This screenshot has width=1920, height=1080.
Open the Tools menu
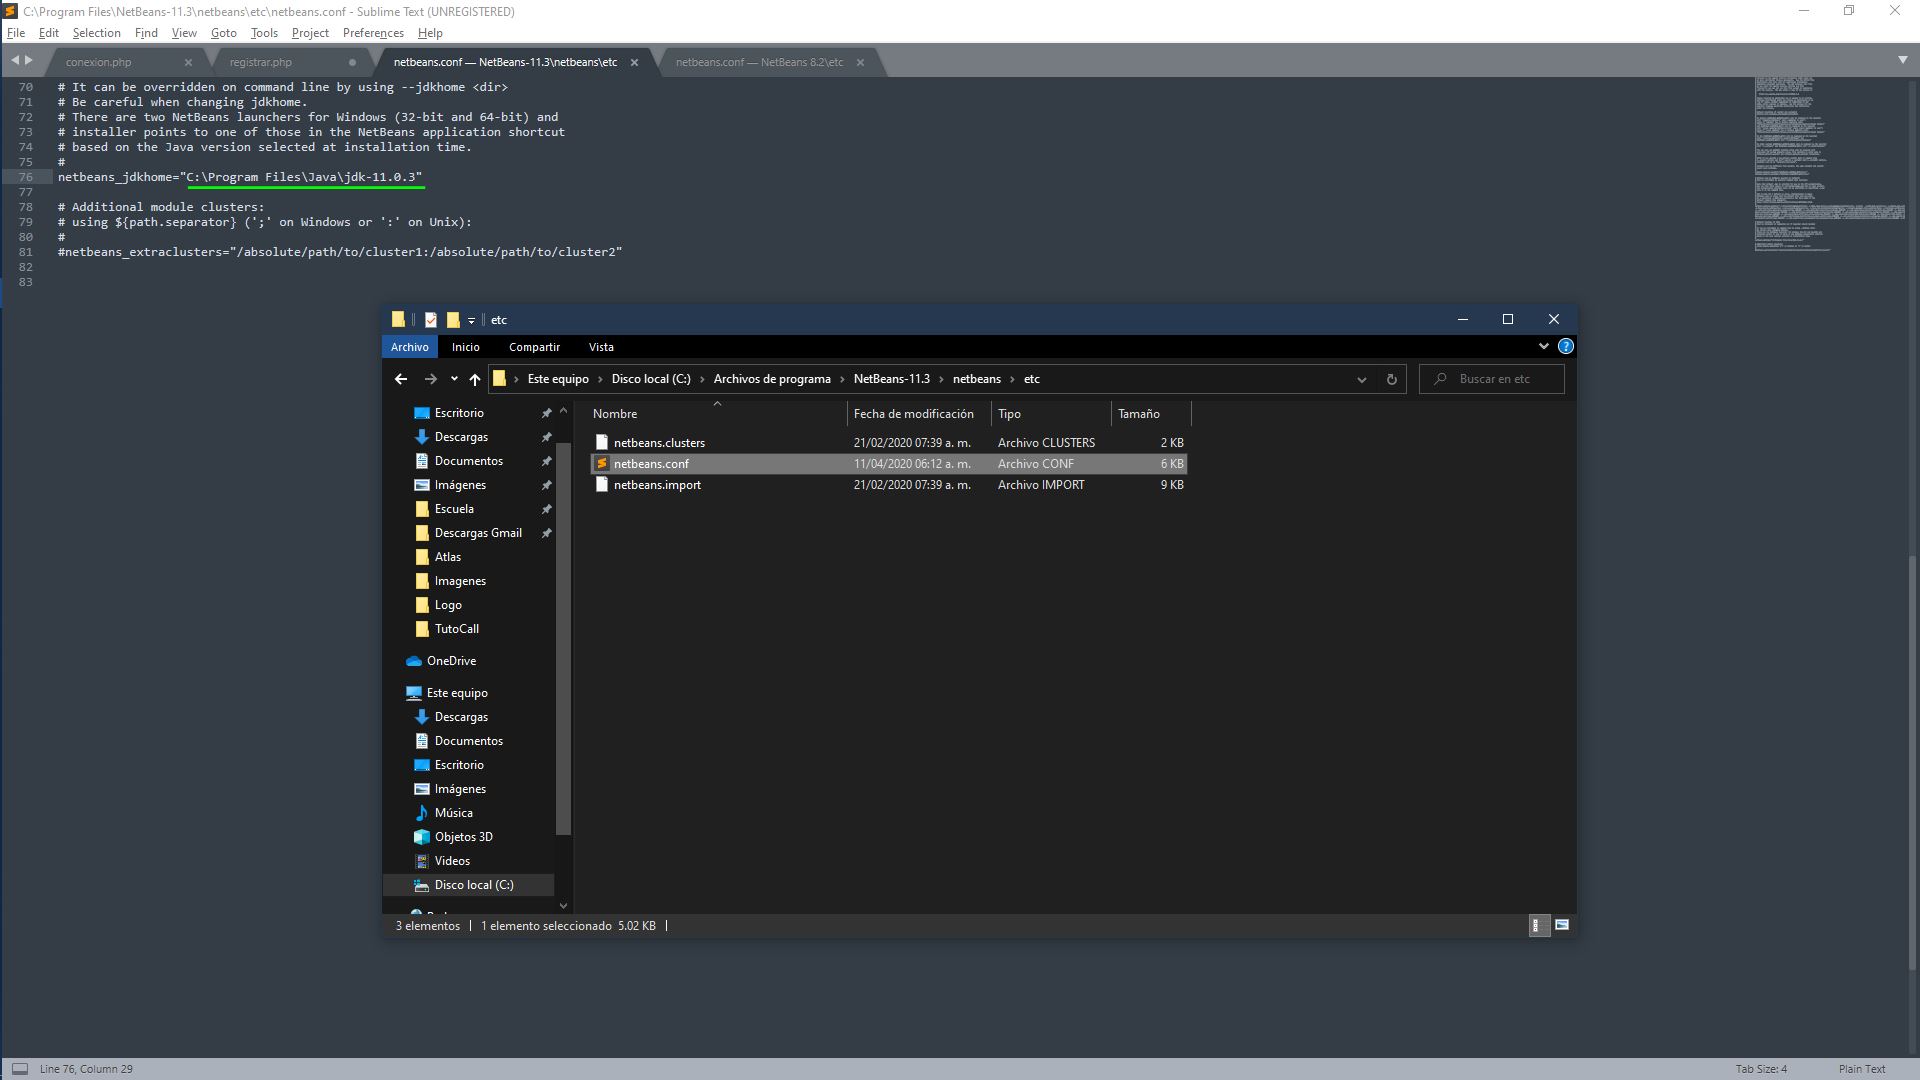coord(264,33)
